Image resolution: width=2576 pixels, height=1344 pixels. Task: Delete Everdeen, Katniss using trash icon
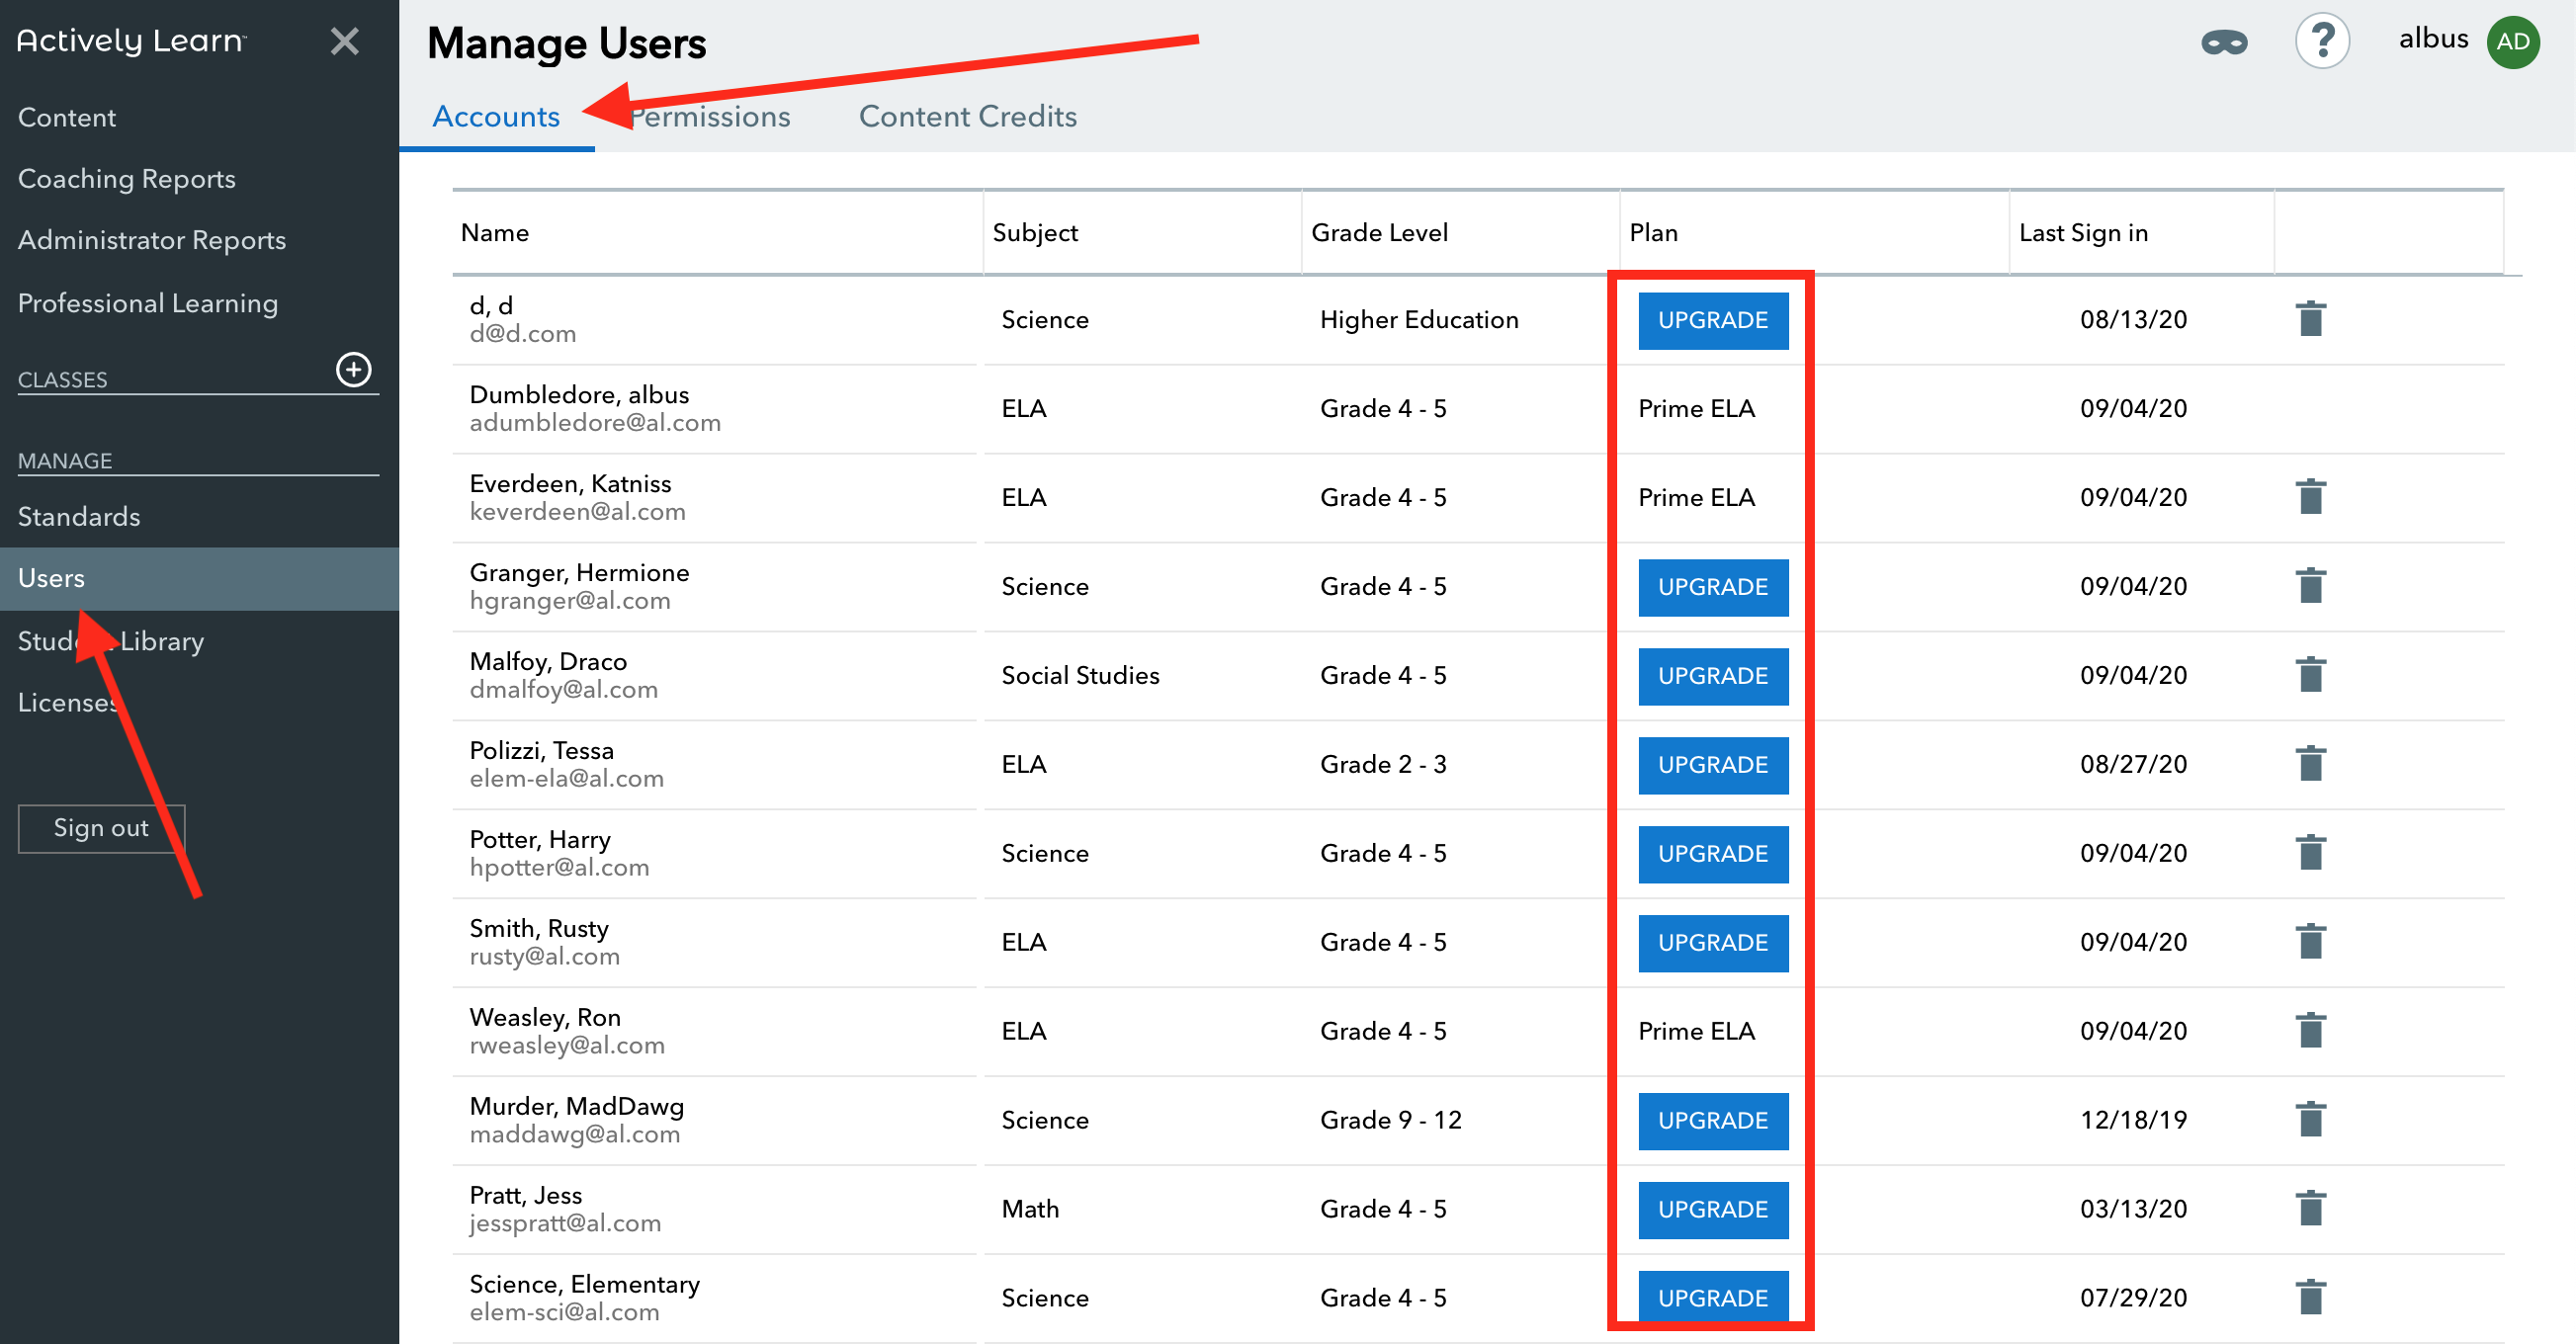coord(2311,496)
